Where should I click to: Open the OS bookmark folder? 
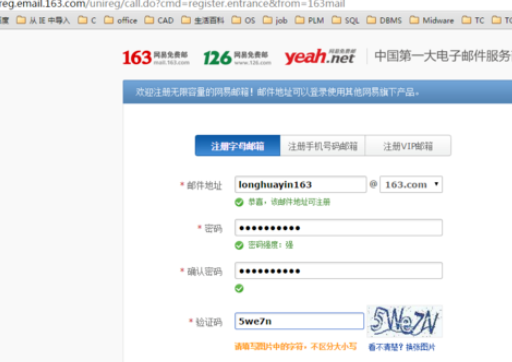tap(243, 20)
